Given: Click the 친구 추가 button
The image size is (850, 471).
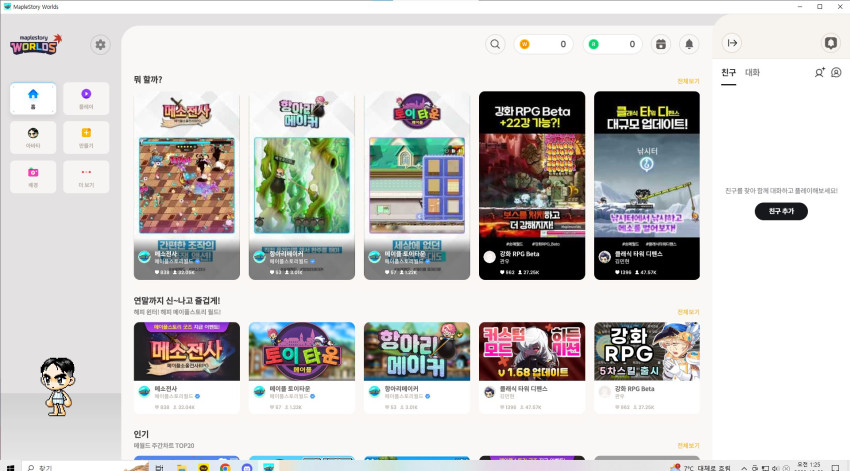Looking at the screenshot, I should click(x=781, y=211).
